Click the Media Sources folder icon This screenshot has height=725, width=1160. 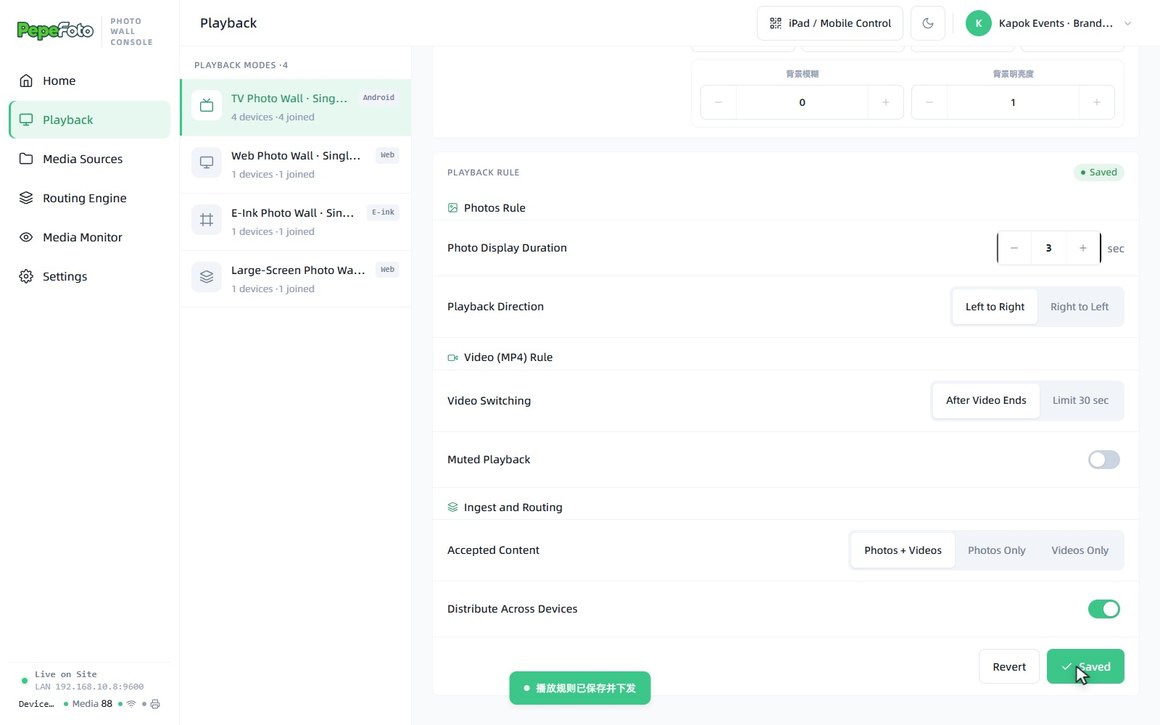pos(26,159)
